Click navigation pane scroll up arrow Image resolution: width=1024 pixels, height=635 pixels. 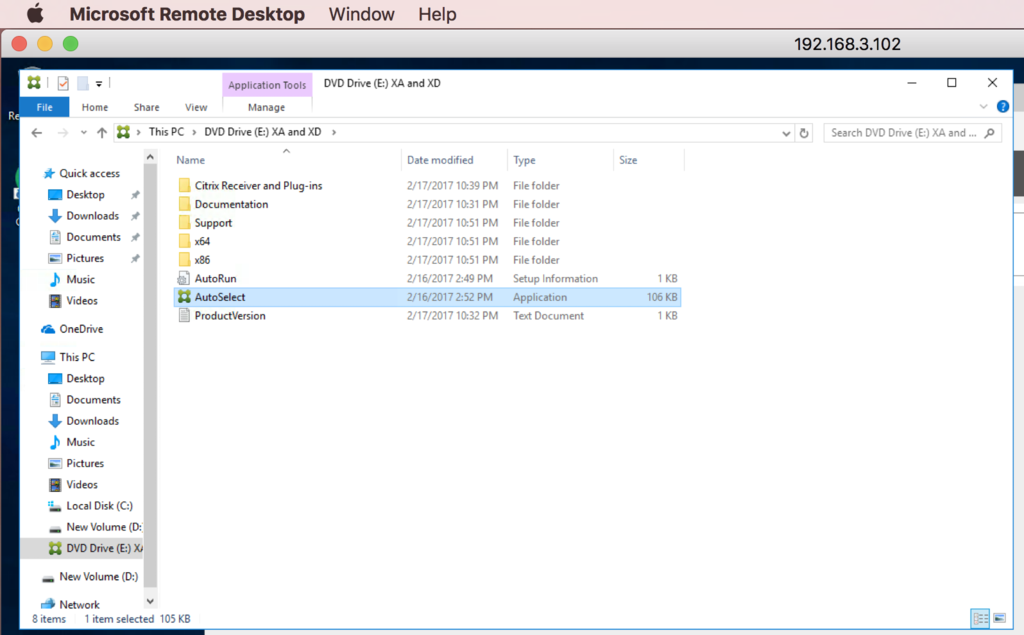[150, 157]
